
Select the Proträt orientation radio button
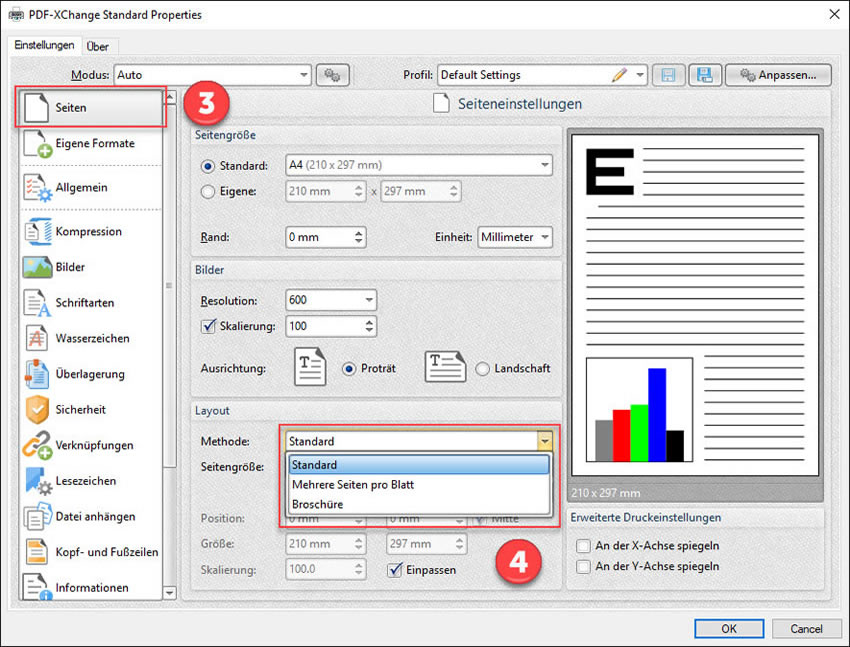pos(349,368)
